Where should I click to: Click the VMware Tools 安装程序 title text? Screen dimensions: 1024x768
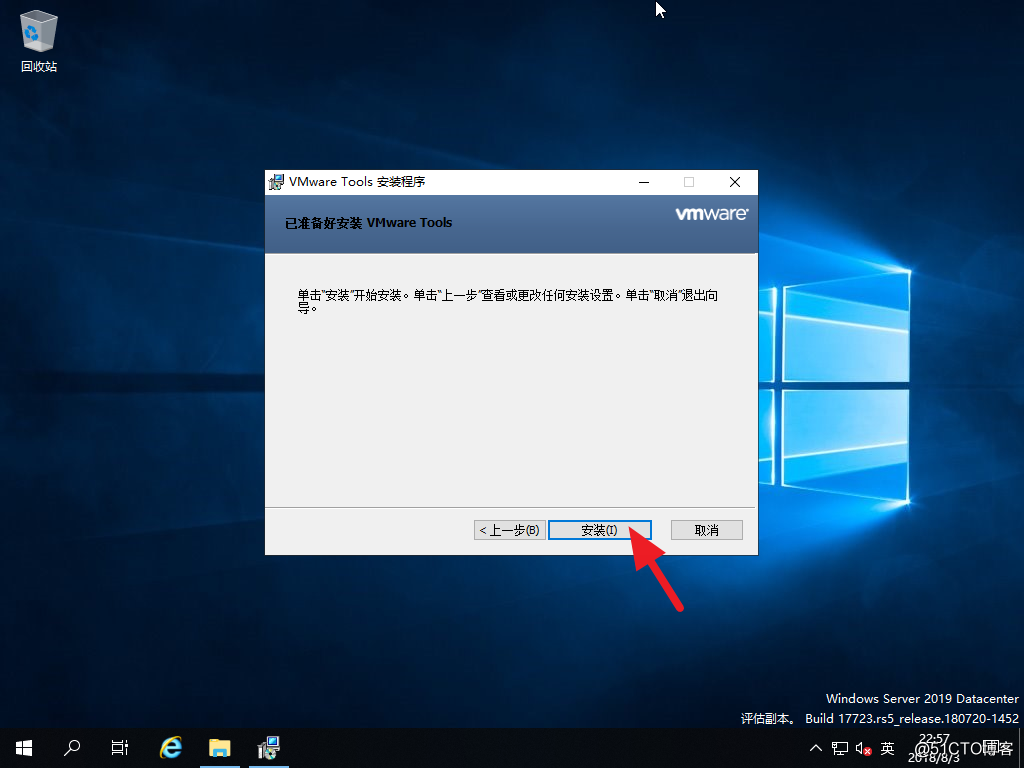[357, 182]
